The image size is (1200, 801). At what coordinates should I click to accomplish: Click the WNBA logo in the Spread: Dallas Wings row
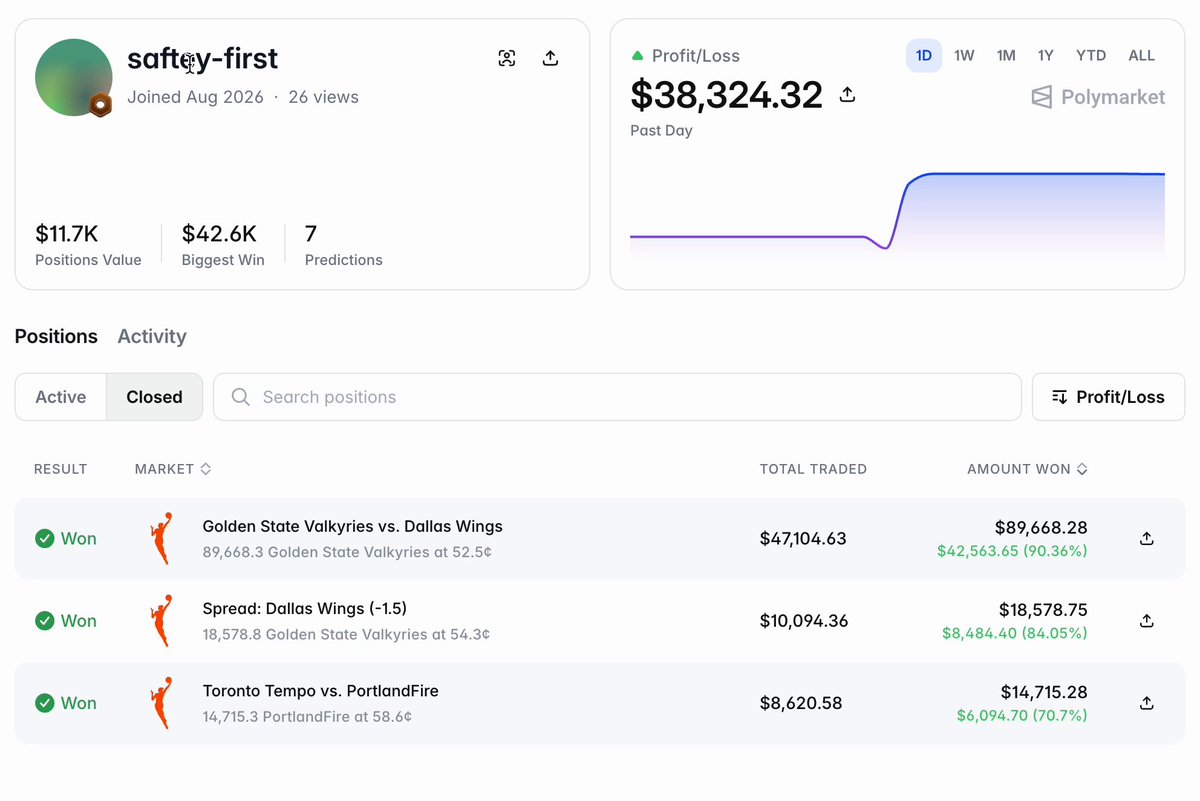(159, 621)
